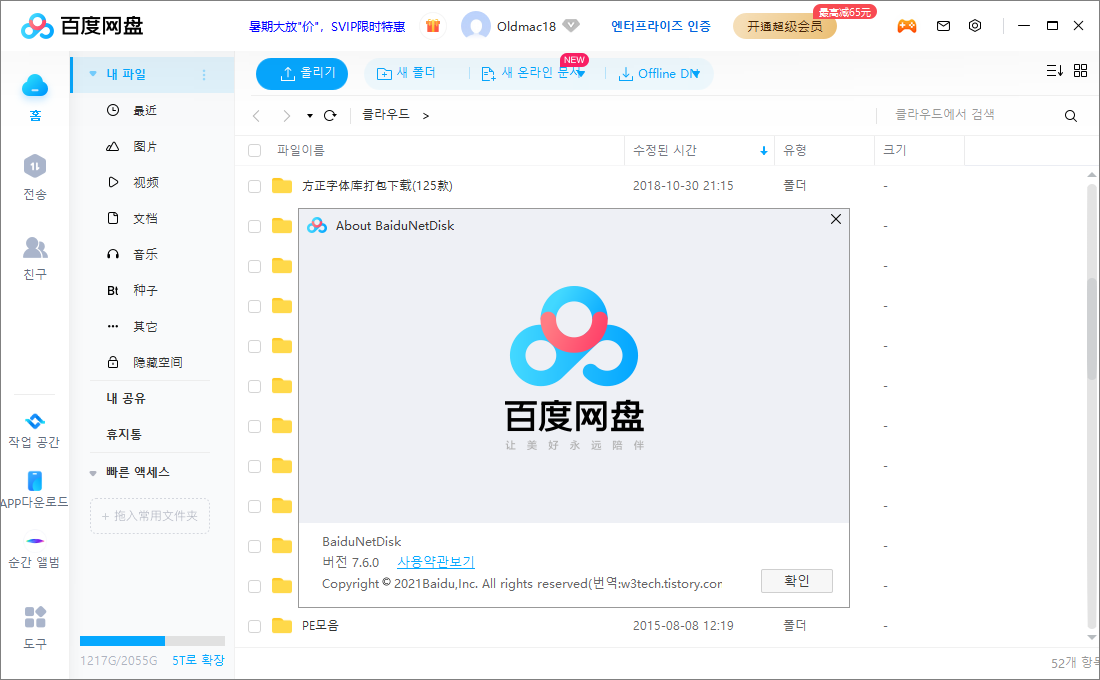Click the storage usage progress bar
Viewport: 1100px width, 680px height.
152,641
